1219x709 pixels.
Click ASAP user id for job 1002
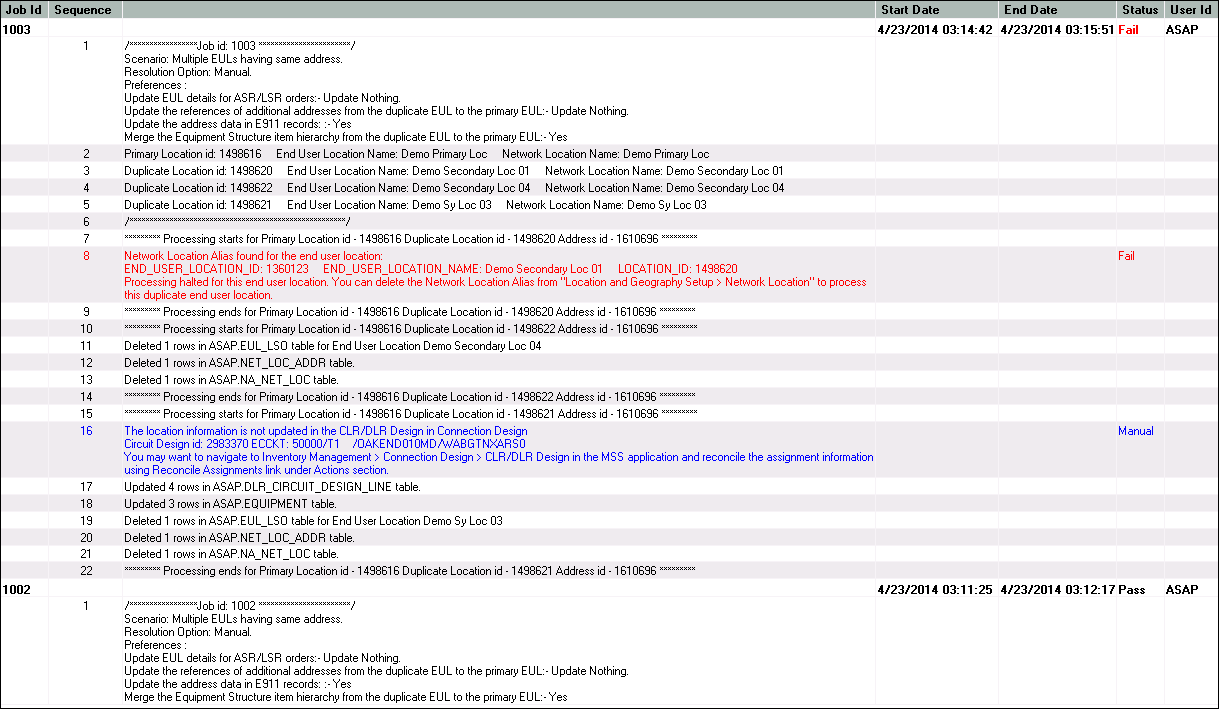1182,590
